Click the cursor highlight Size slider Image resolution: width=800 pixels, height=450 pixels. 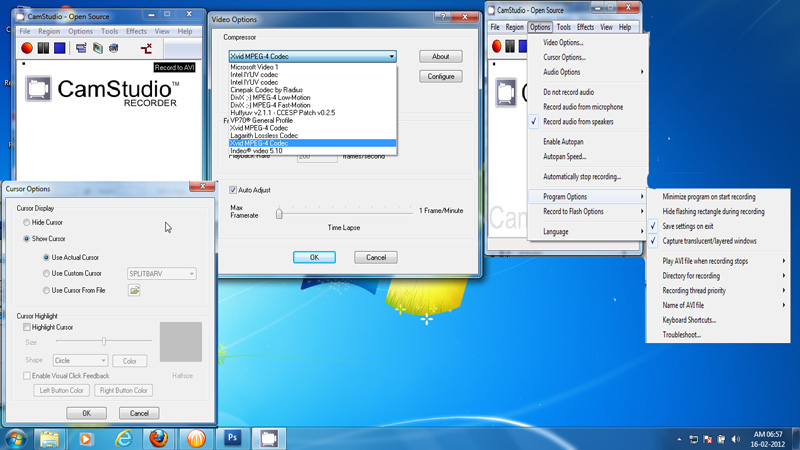(104, 341)
